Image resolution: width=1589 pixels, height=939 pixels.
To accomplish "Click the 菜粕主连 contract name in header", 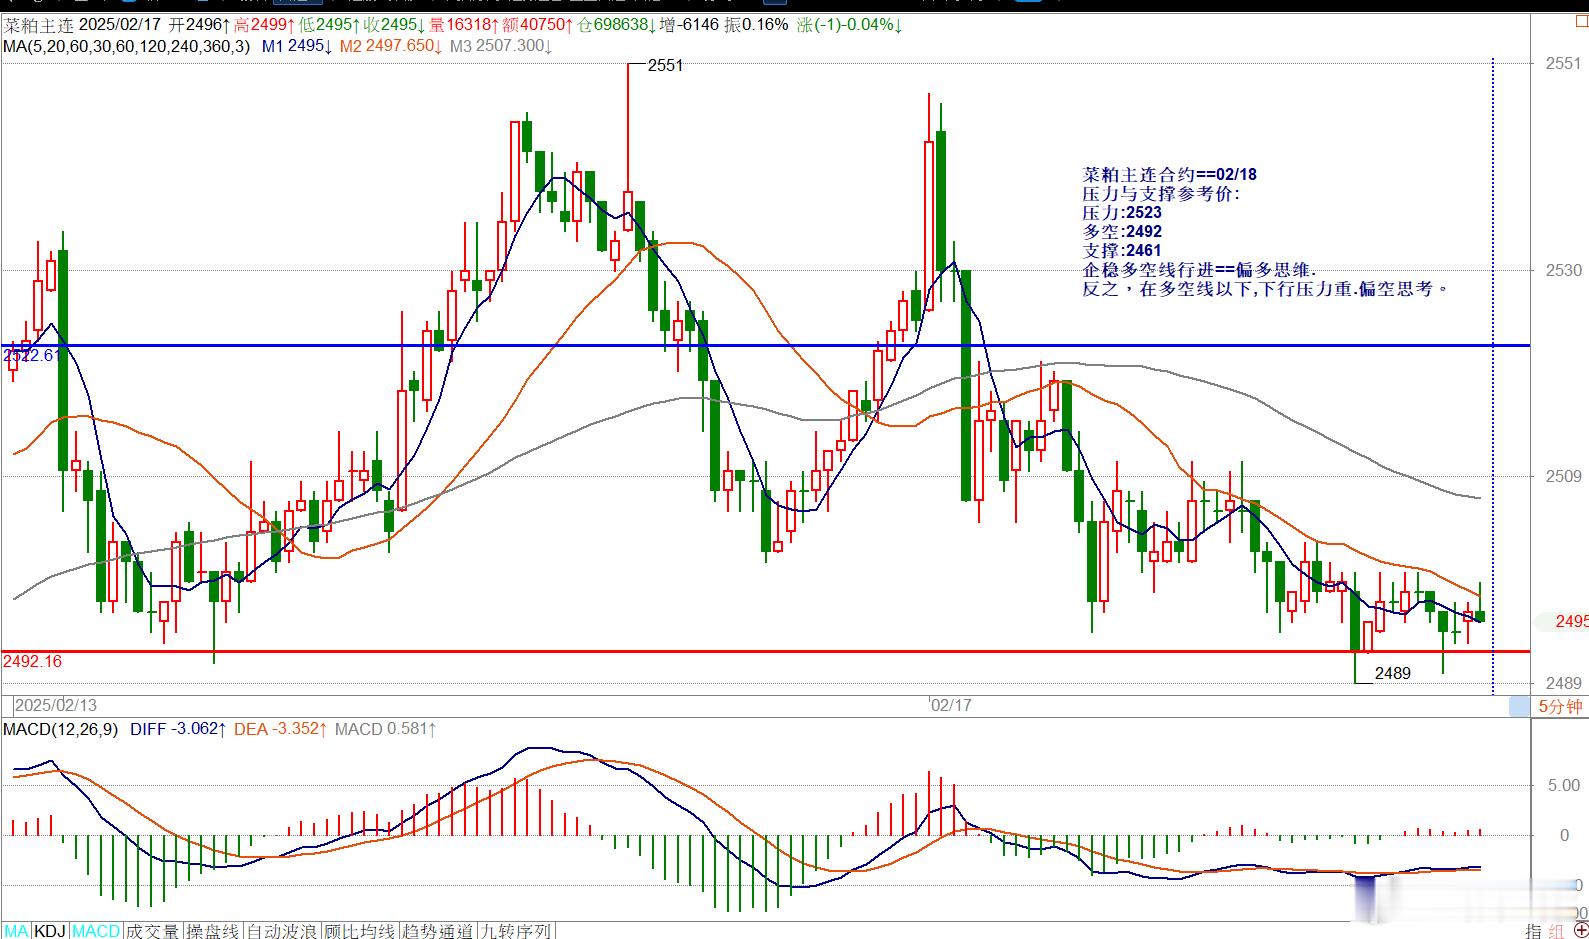I will tap(37, 24).
